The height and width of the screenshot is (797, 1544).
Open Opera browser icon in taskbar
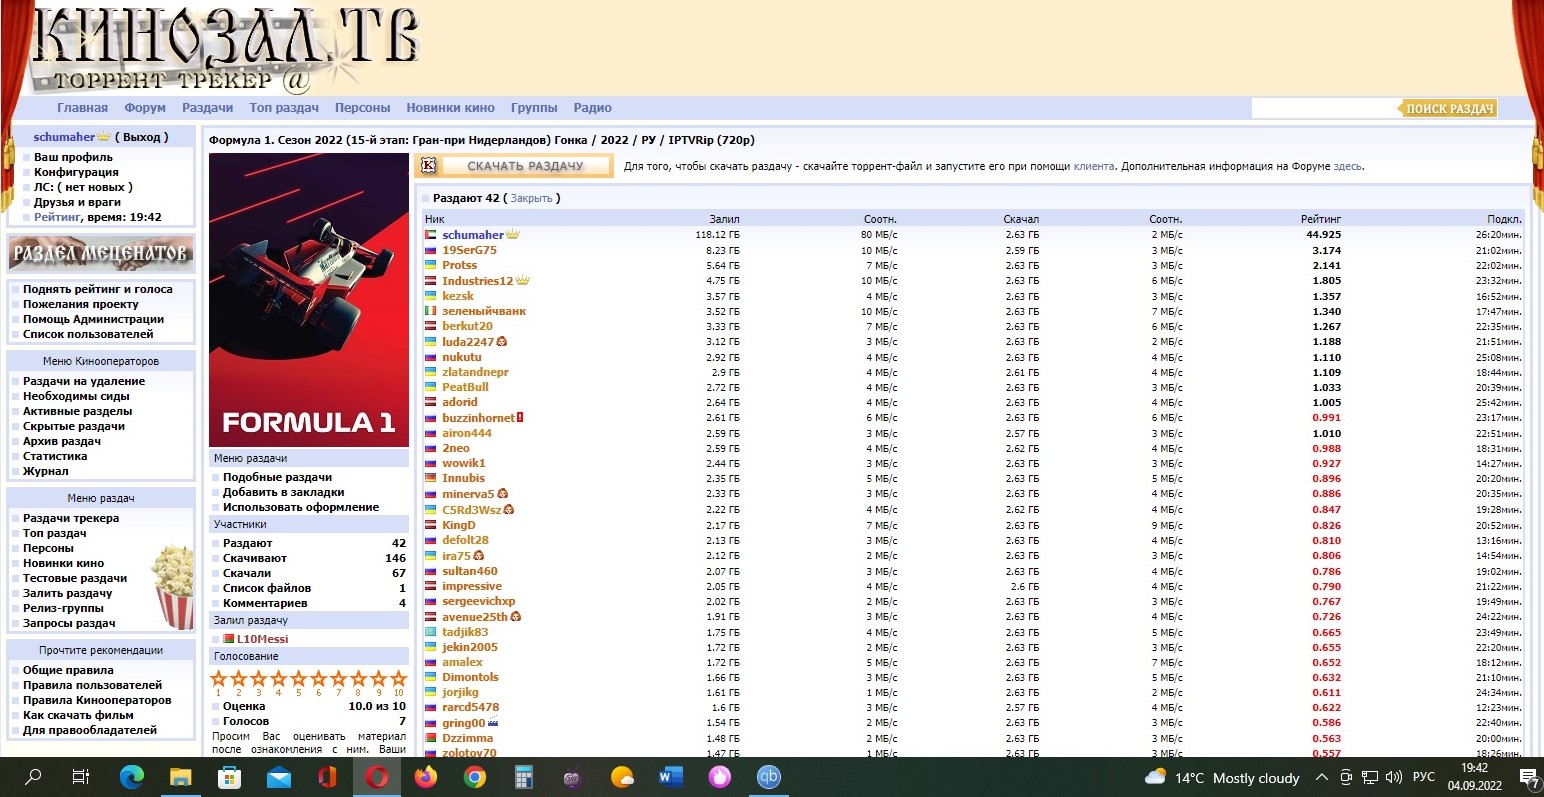click(x=377, y=777)
